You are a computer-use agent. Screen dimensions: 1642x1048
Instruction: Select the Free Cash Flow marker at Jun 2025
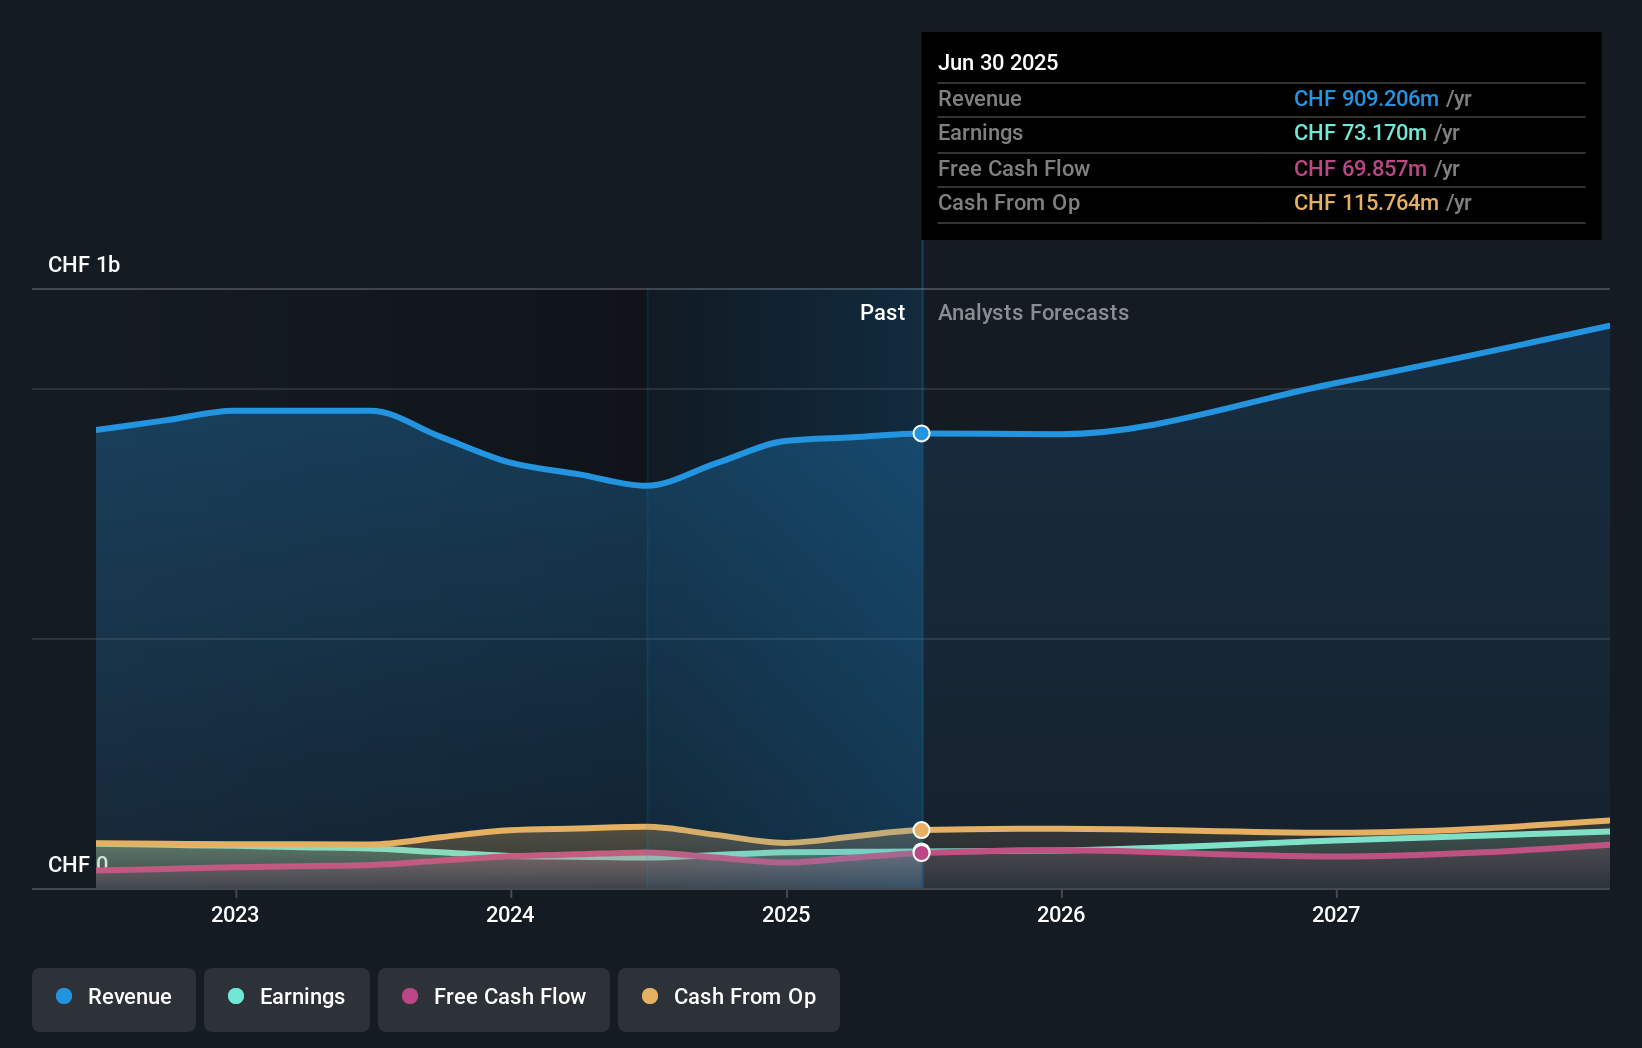[920, 852]
